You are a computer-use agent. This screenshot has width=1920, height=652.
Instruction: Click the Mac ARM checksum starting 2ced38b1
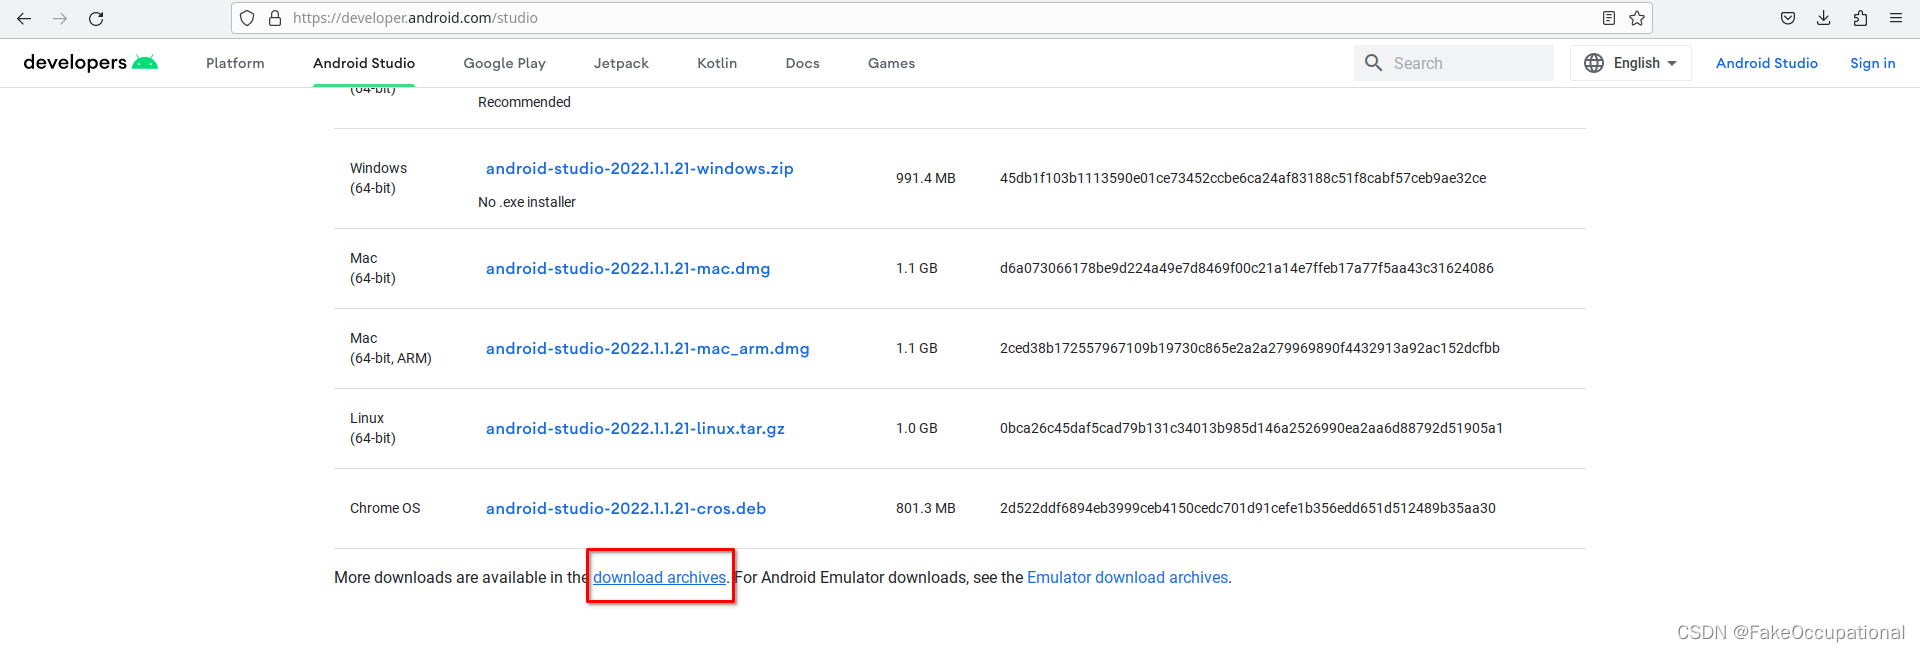pos(1250,348)
